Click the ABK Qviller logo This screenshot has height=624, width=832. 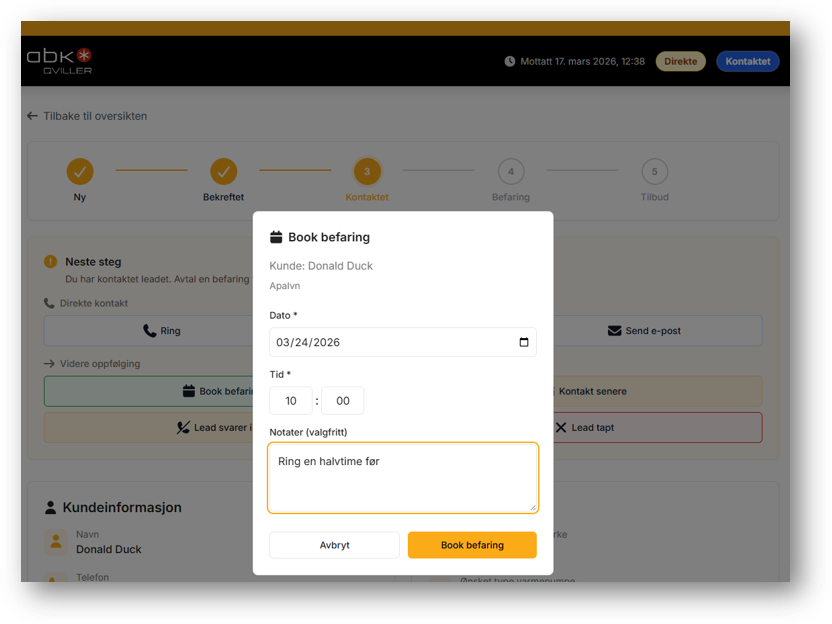point(59,60)
